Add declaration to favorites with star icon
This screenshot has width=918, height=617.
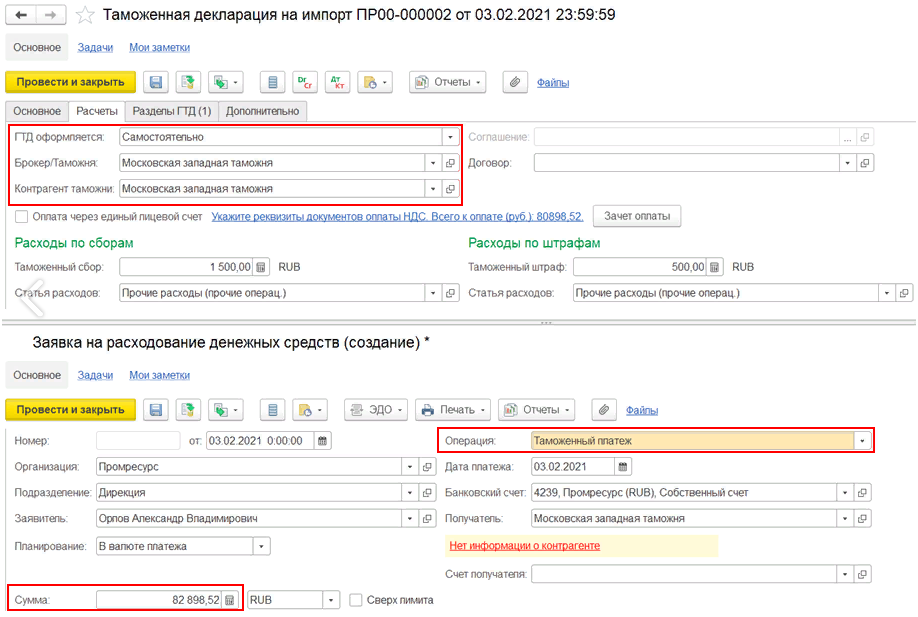coord(86,15)
